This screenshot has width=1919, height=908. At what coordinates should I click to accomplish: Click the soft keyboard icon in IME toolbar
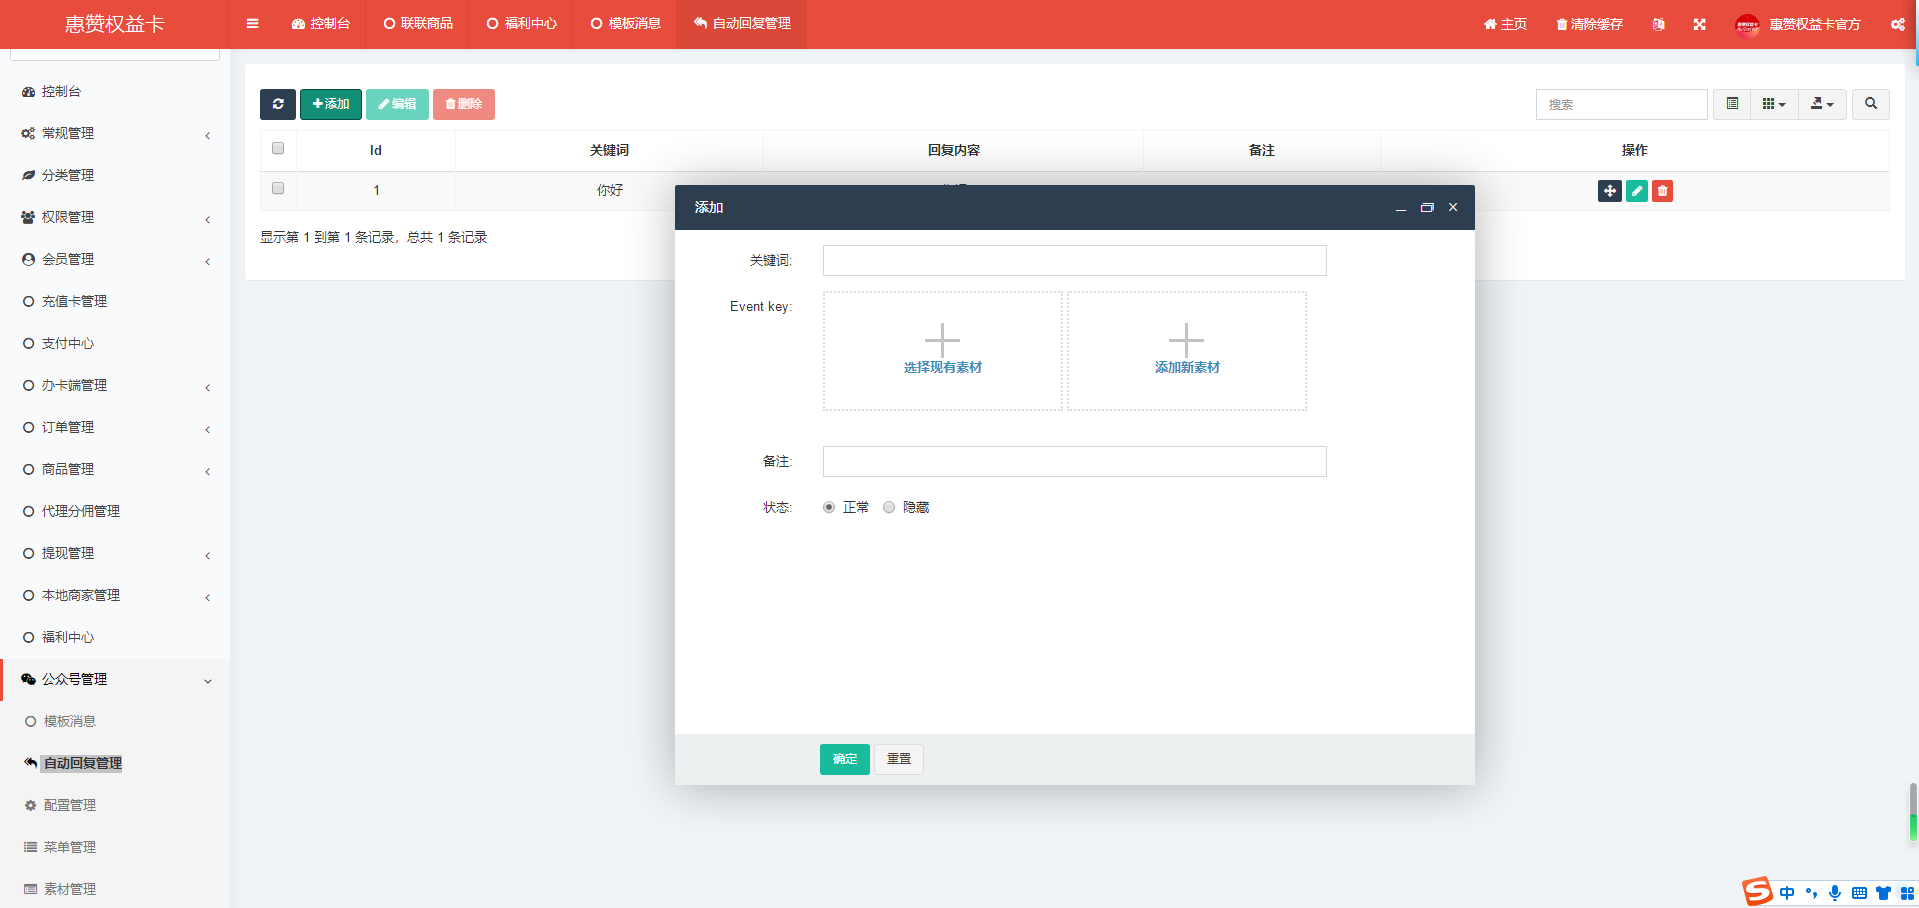pos(1859,893)
